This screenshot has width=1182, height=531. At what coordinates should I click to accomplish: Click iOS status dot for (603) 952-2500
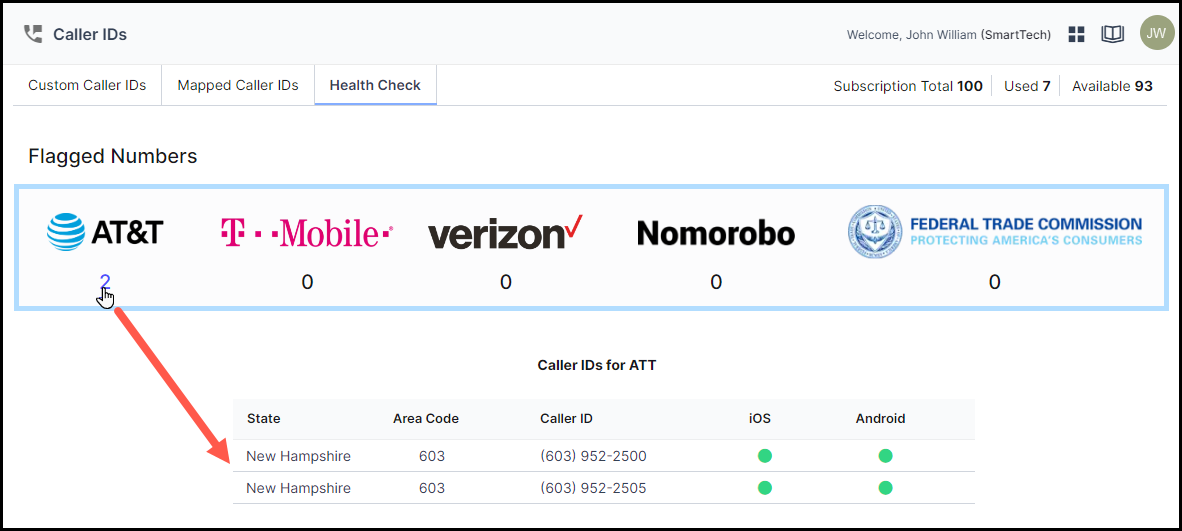(x=764, y=456)
